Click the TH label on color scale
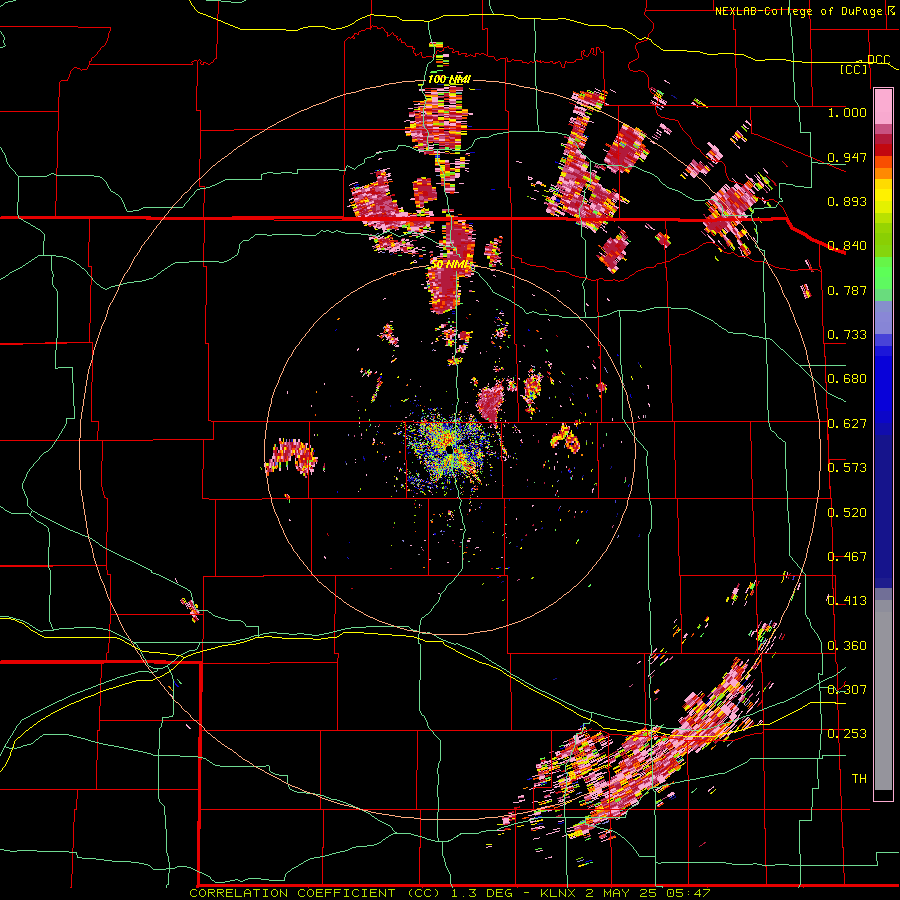Viewport: 900px width, 900px height. tap(859, 779)
